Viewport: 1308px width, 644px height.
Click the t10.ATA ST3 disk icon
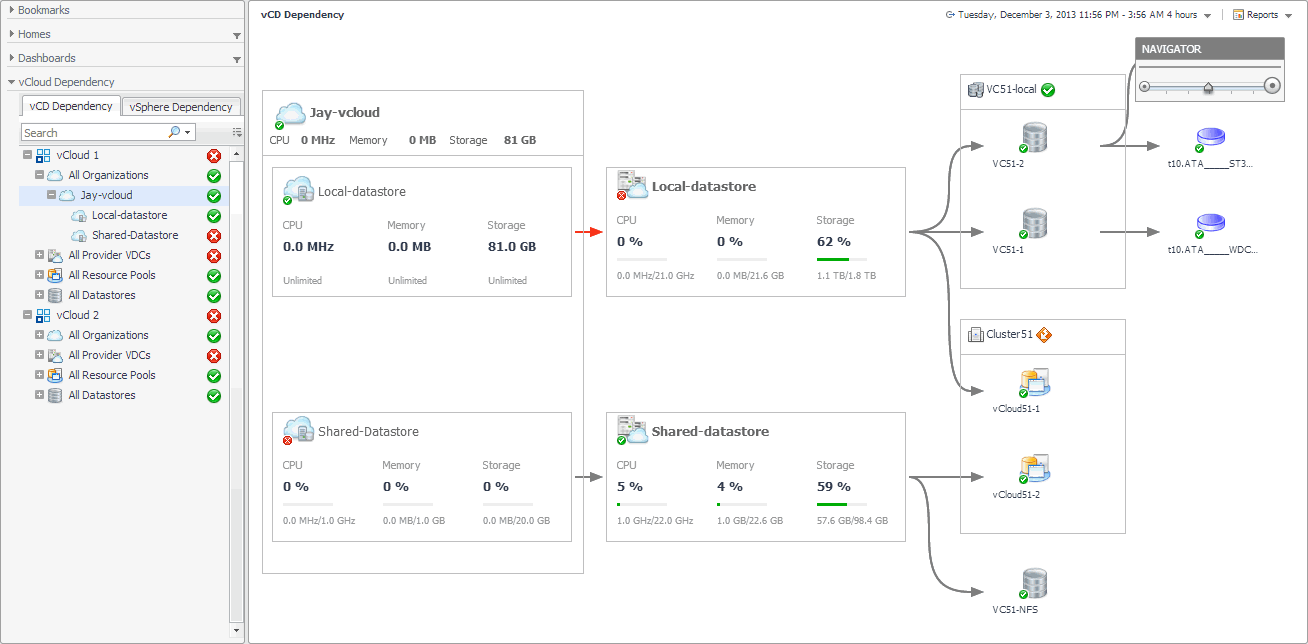tap(1210, 138)
